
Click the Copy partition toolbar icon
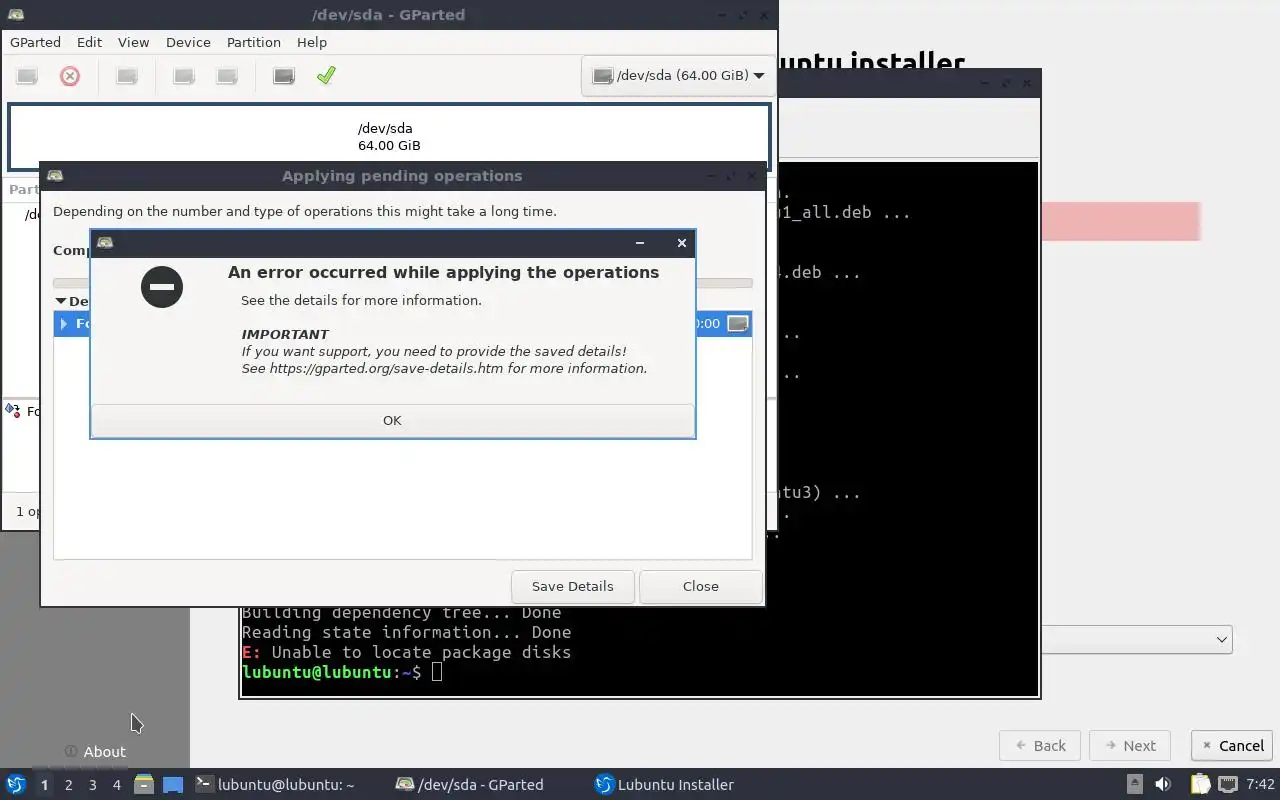point(184,76)
